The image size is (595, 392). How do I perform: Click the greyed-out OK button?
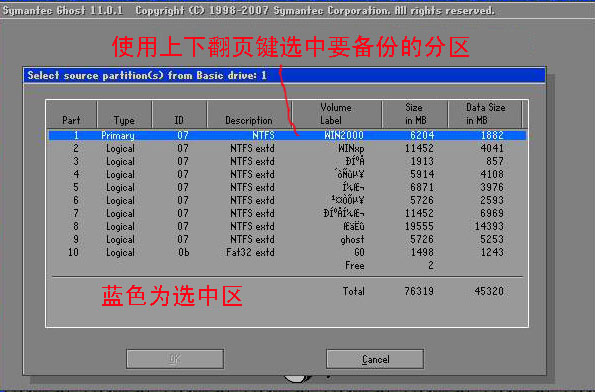coord(175,359)
